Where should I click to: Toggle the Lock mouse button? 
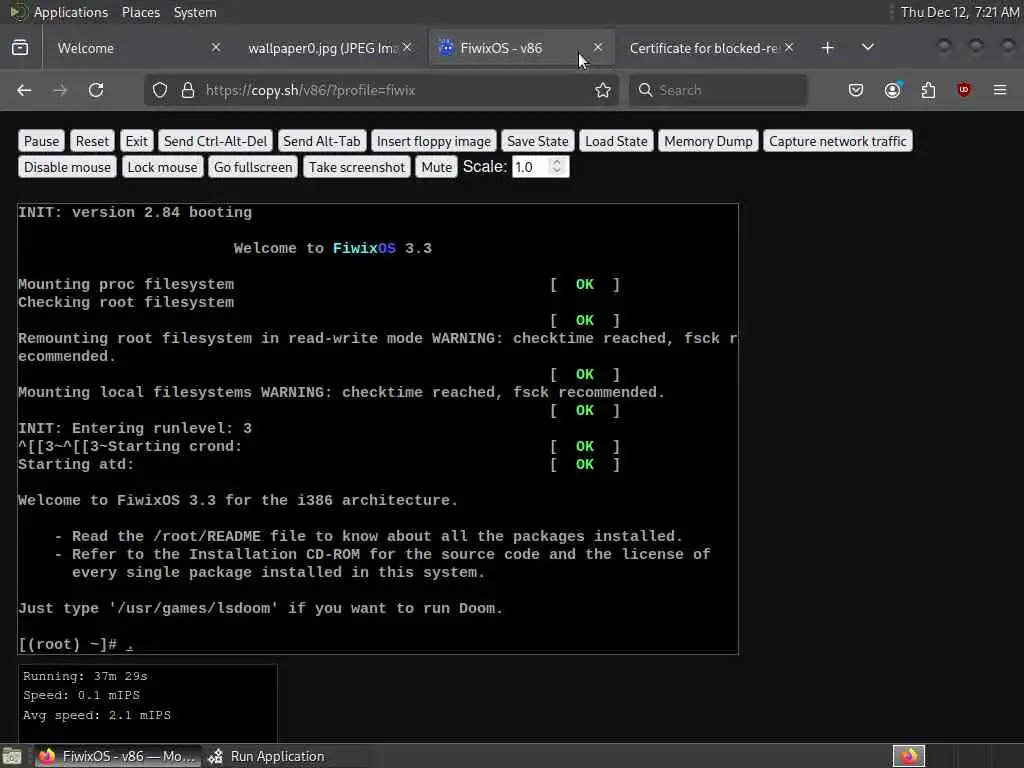coord(162,167)
